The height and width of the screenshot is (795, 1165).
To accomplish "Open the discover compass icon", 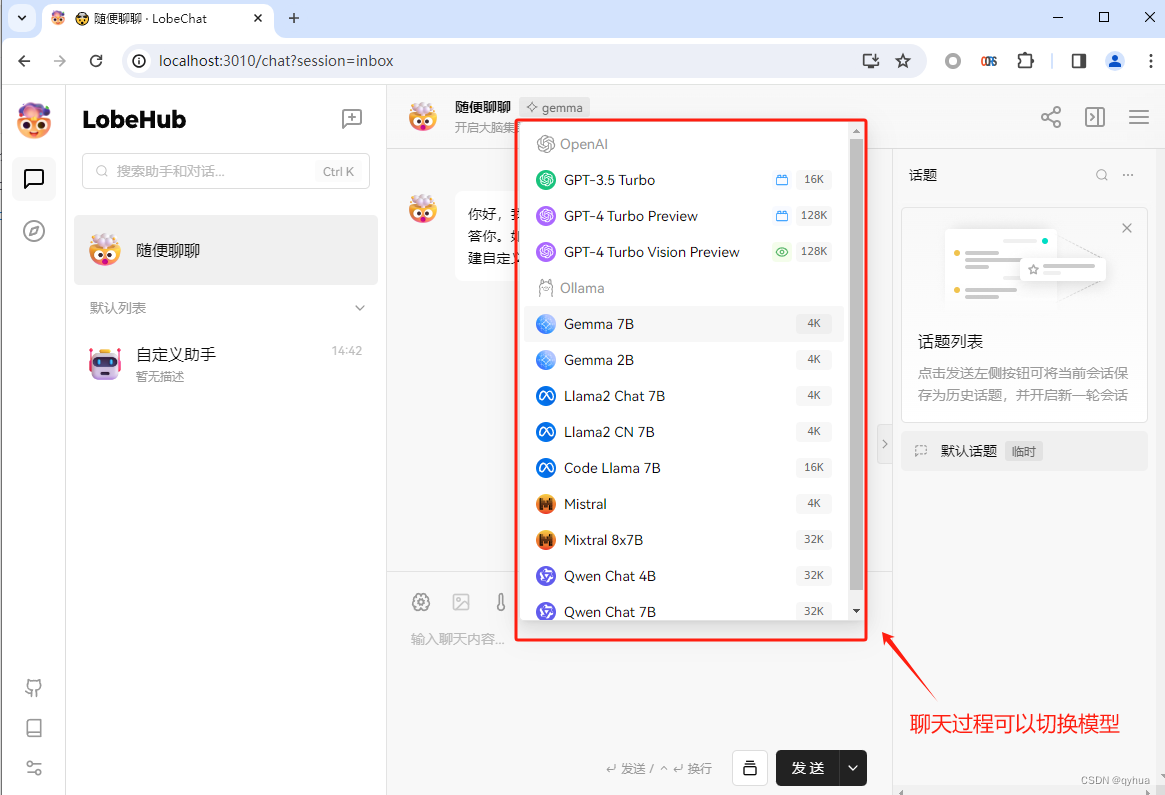I will [x=33, y=229].
